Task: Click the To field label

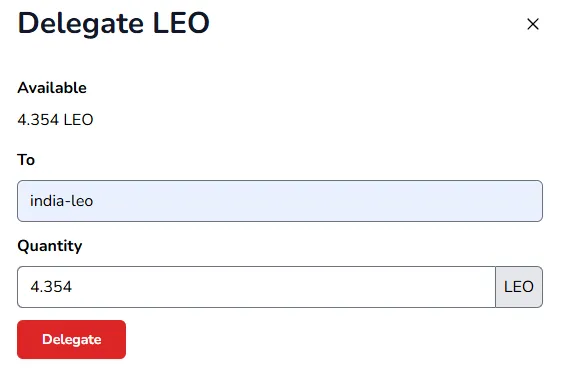Action: click(26, 160)
